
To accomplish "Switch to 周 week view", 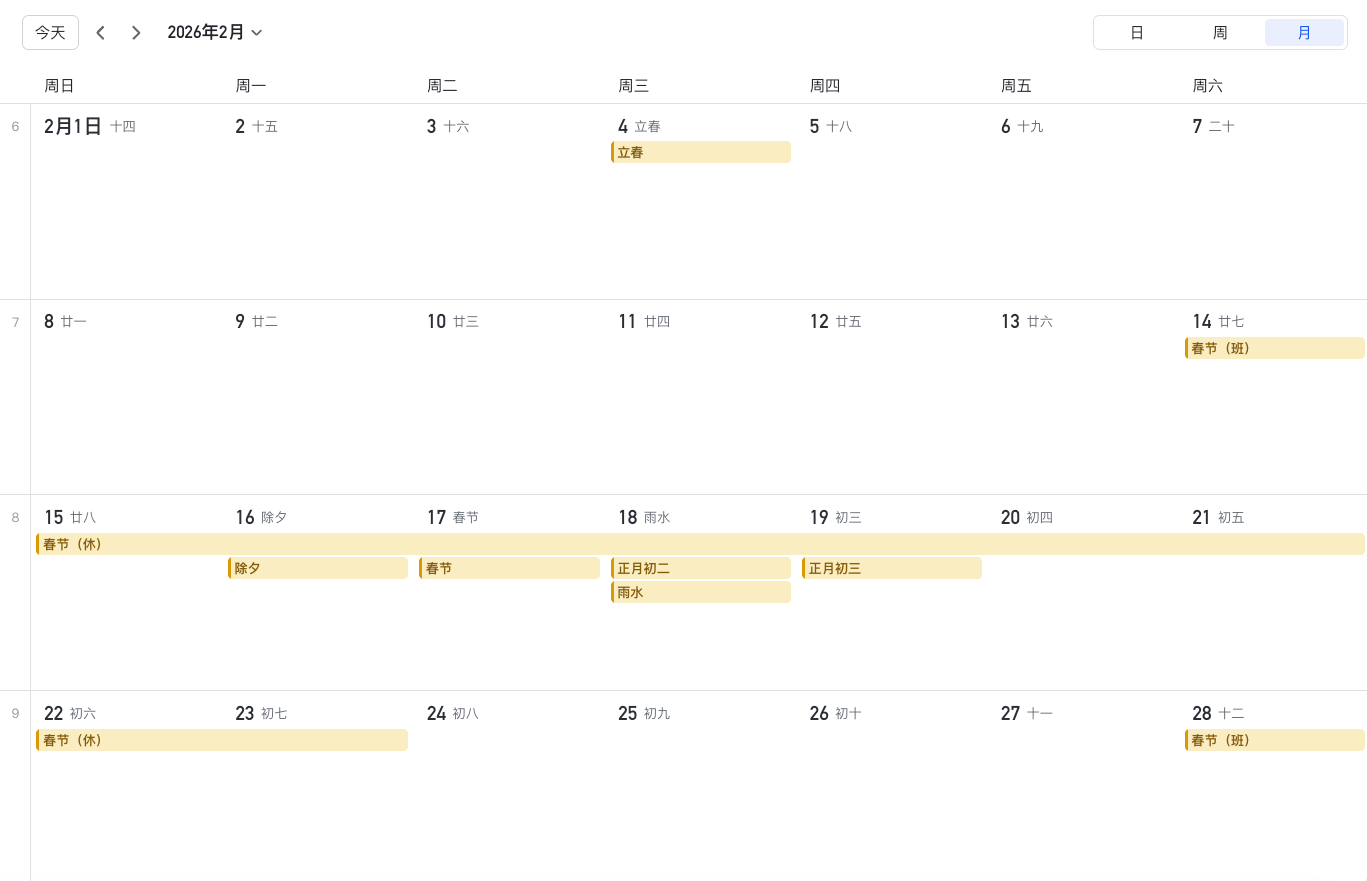I will [x=1220, y=32].
